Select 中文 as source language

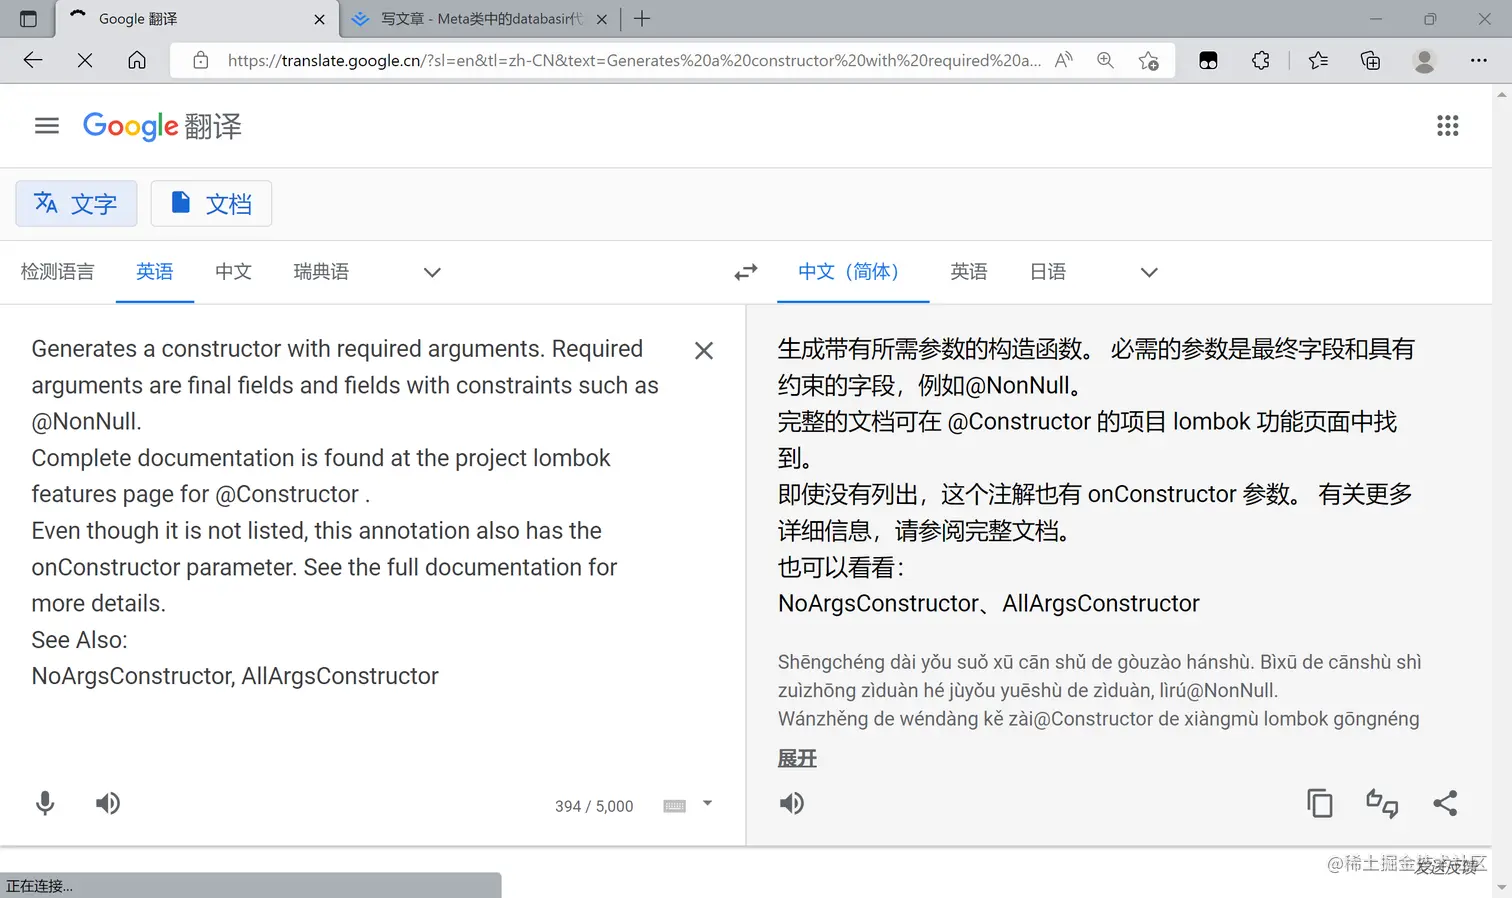(234, 272)
